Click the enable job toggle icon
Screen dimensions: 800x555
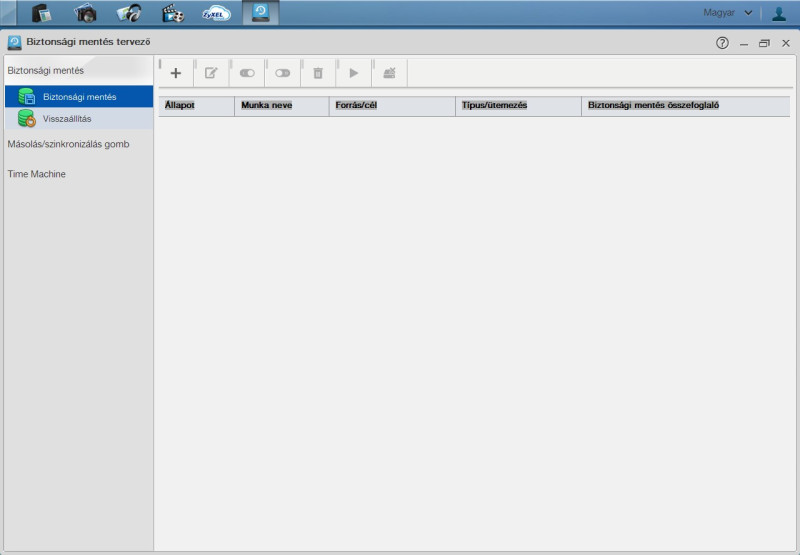(247, 73)
